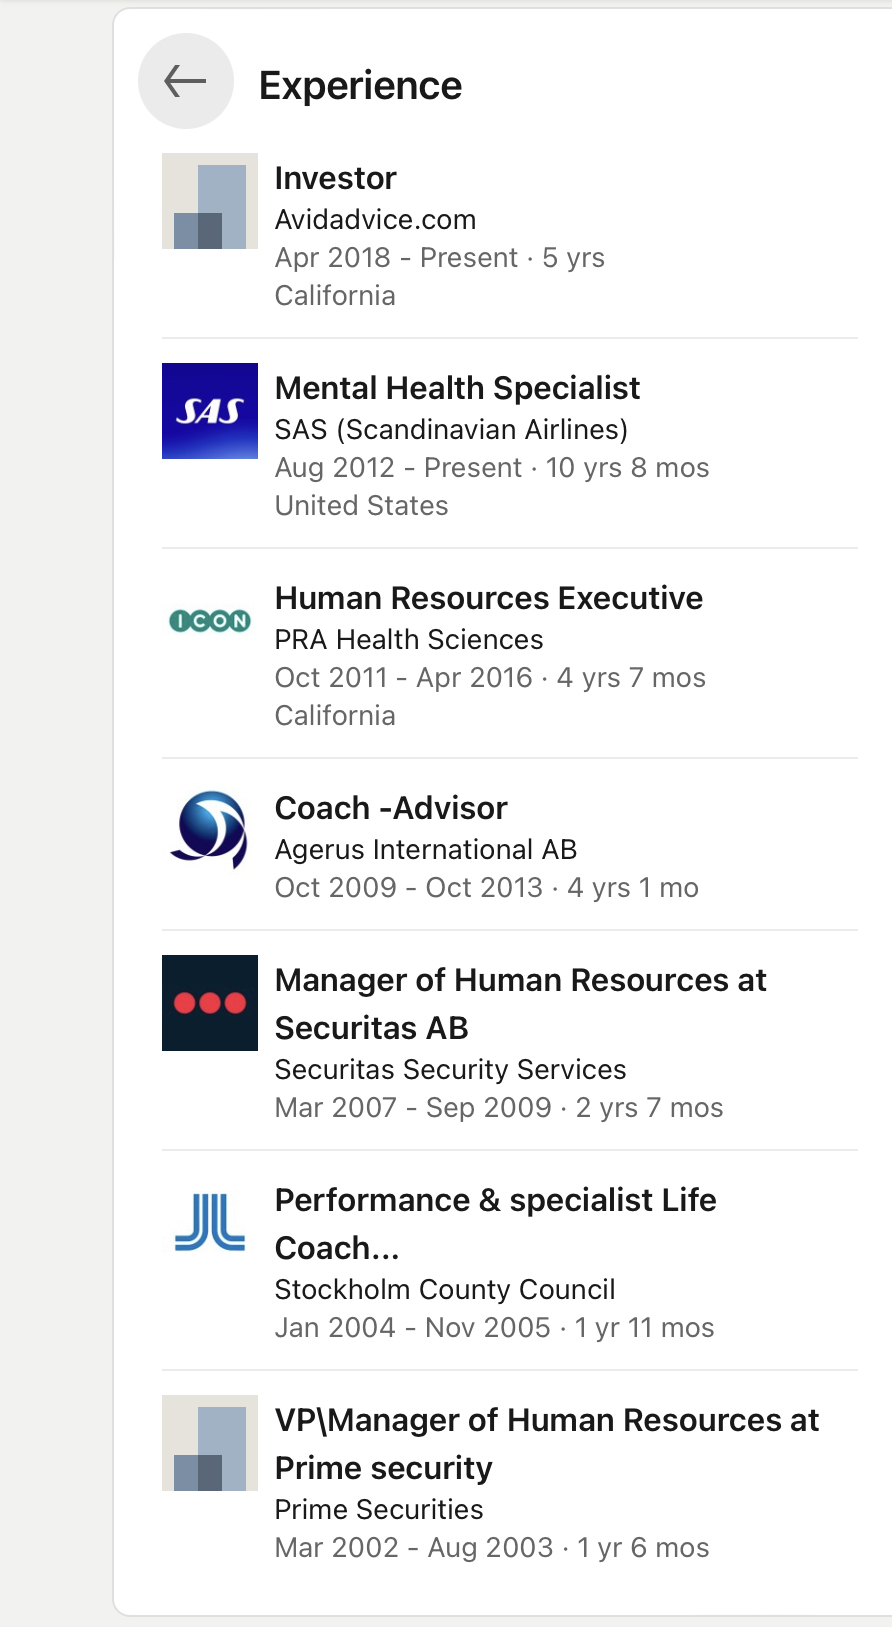Select the Mental Health Specialist title
This screenshot has height=1627, width=892.
click(x=457, y=388)
